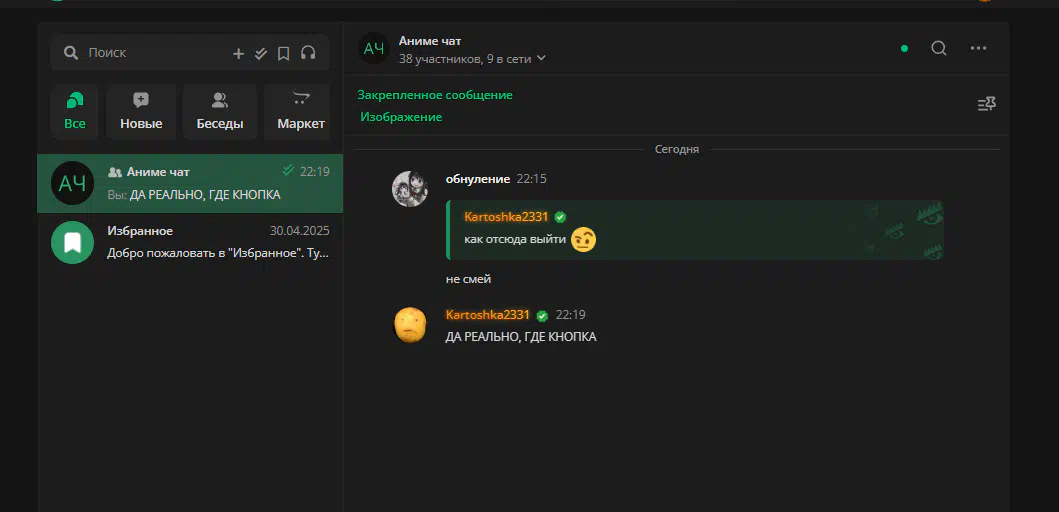Open the Избранное conversation

coord(190,242)
